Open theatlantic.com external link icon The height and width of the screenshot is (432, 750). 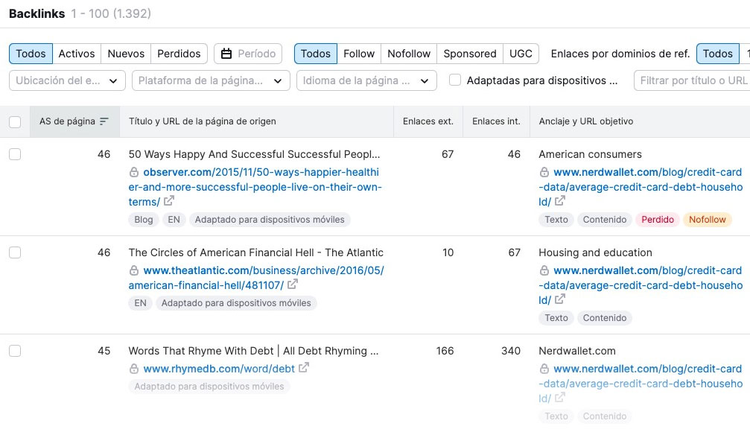[292, 284]
